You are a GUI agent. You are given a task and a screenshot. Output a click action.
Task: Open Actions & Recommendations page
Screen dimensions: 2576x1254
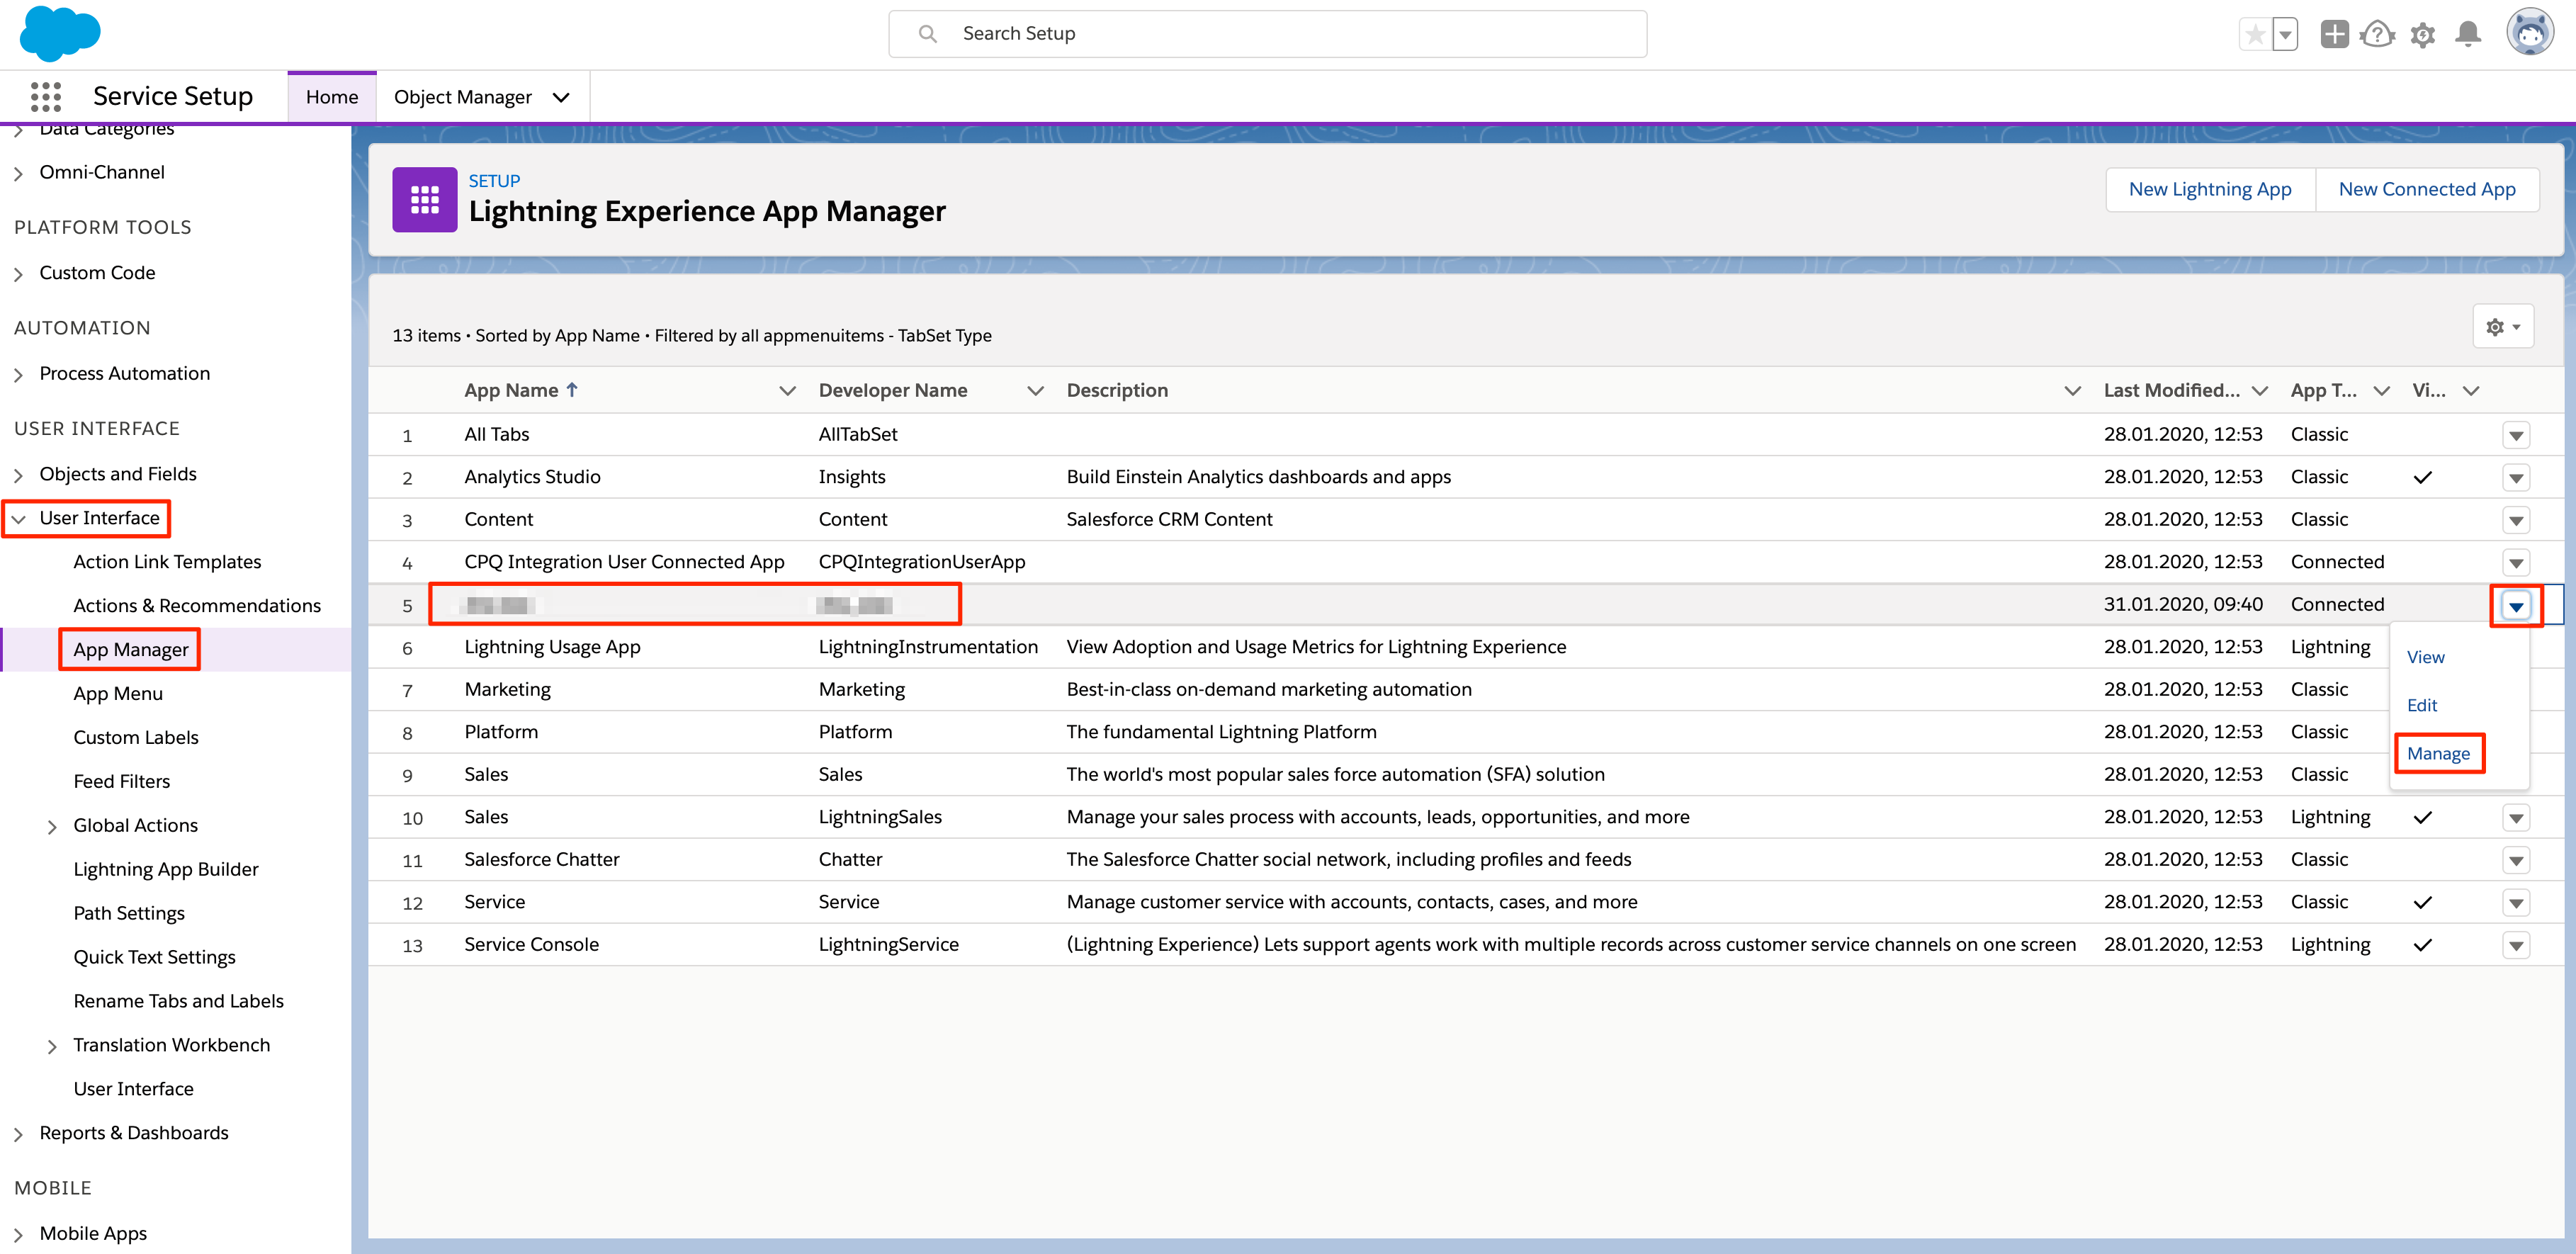click(x=197, y=606)
